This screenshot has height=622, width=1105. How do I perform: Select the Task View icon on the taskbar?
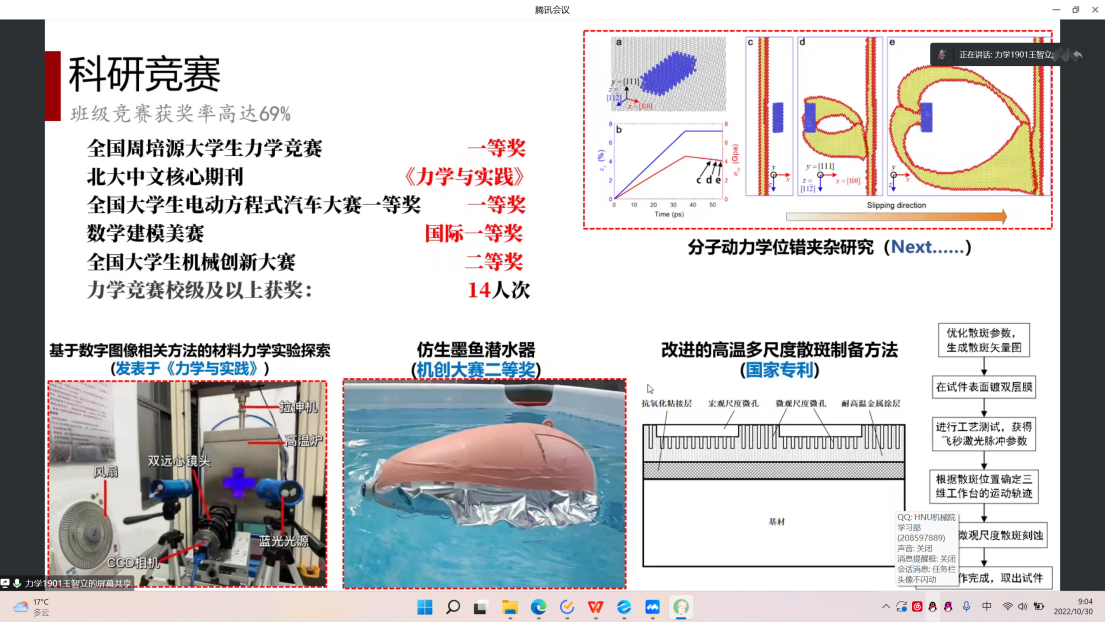480,606
